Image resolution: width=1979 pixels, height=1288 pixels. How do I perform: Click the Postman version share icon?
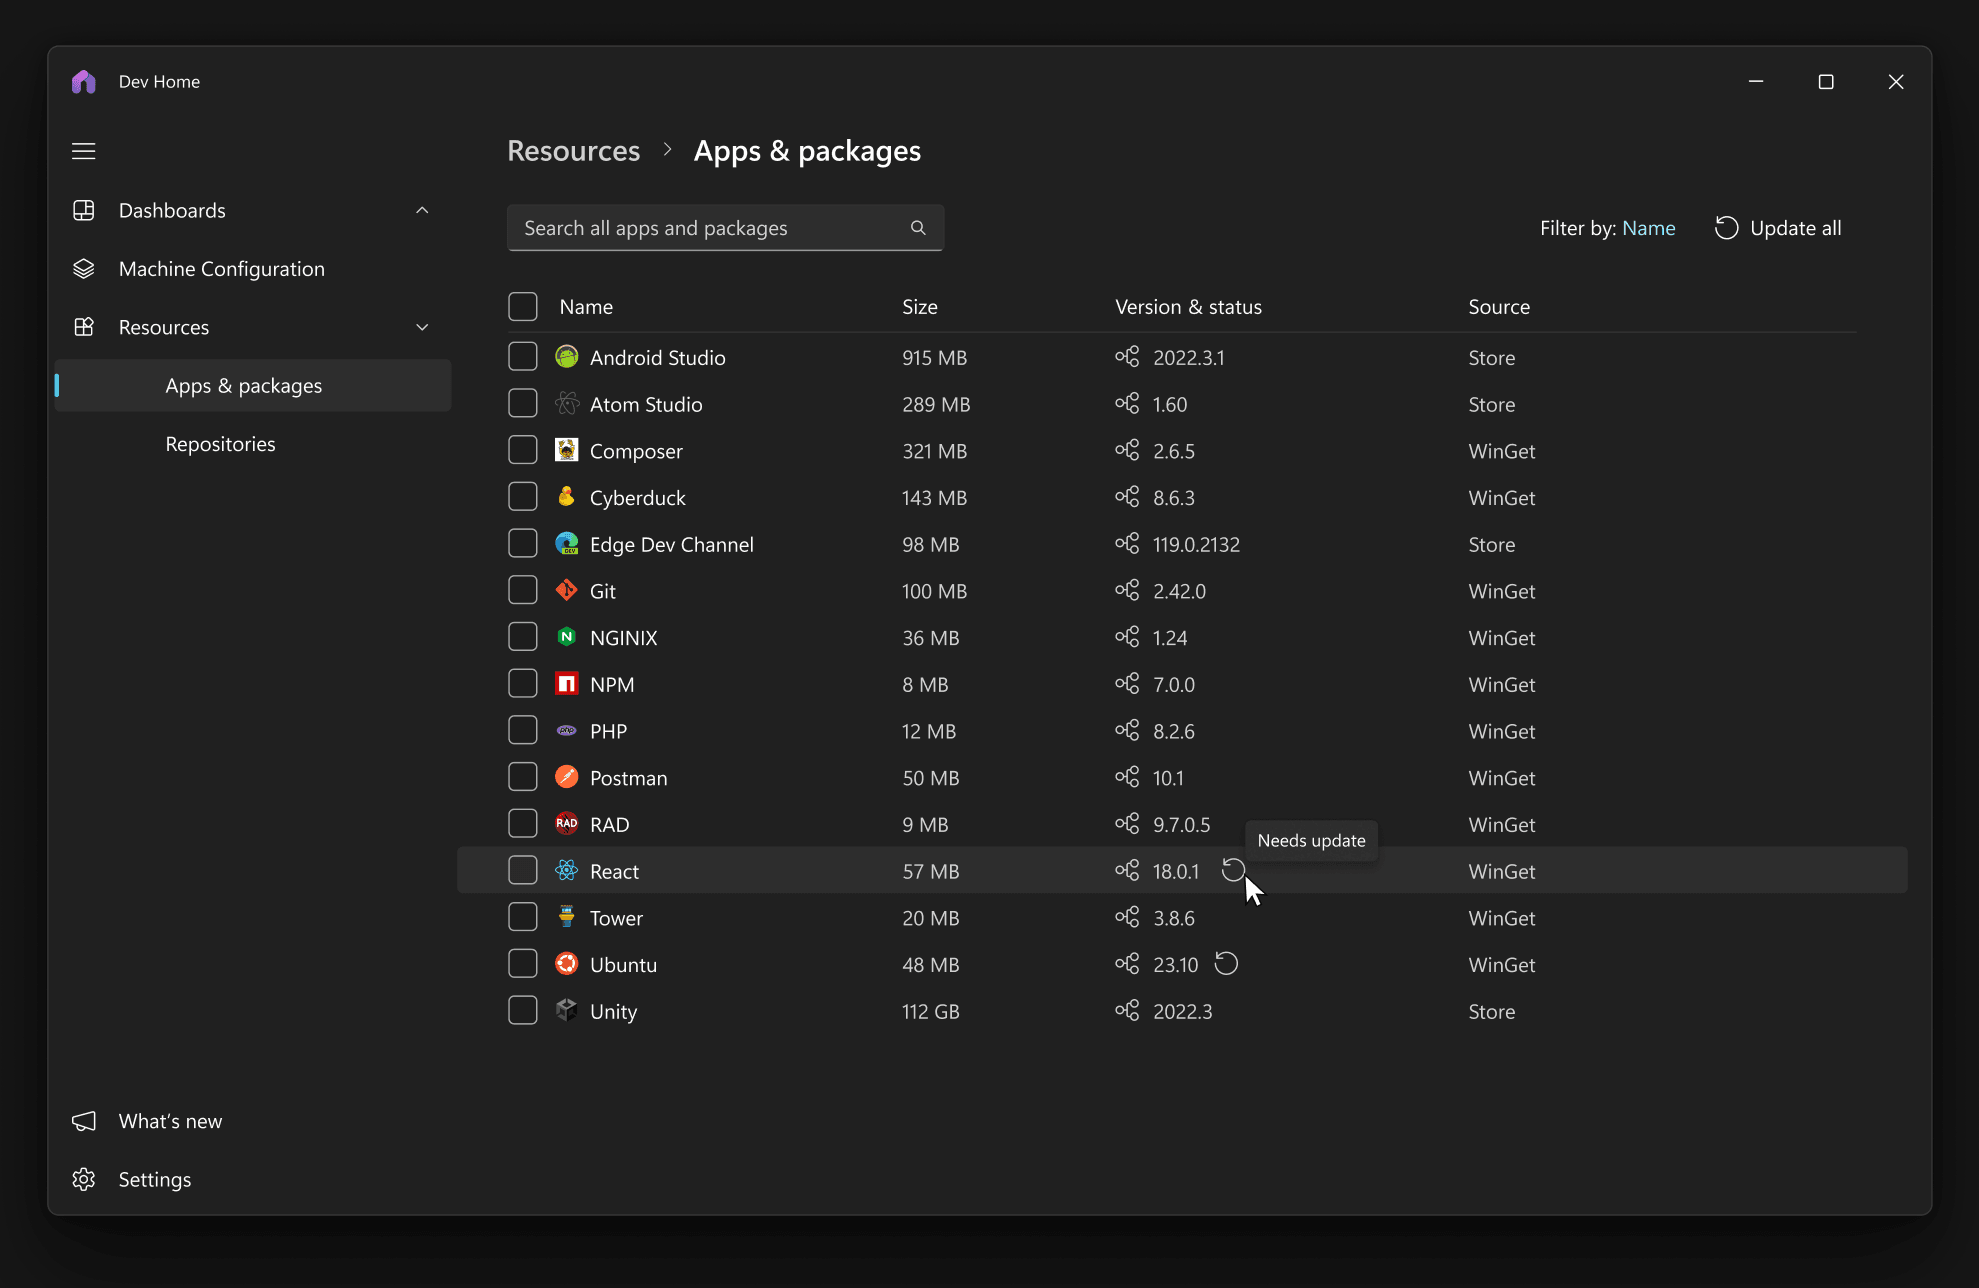[x=1127, y=777]
